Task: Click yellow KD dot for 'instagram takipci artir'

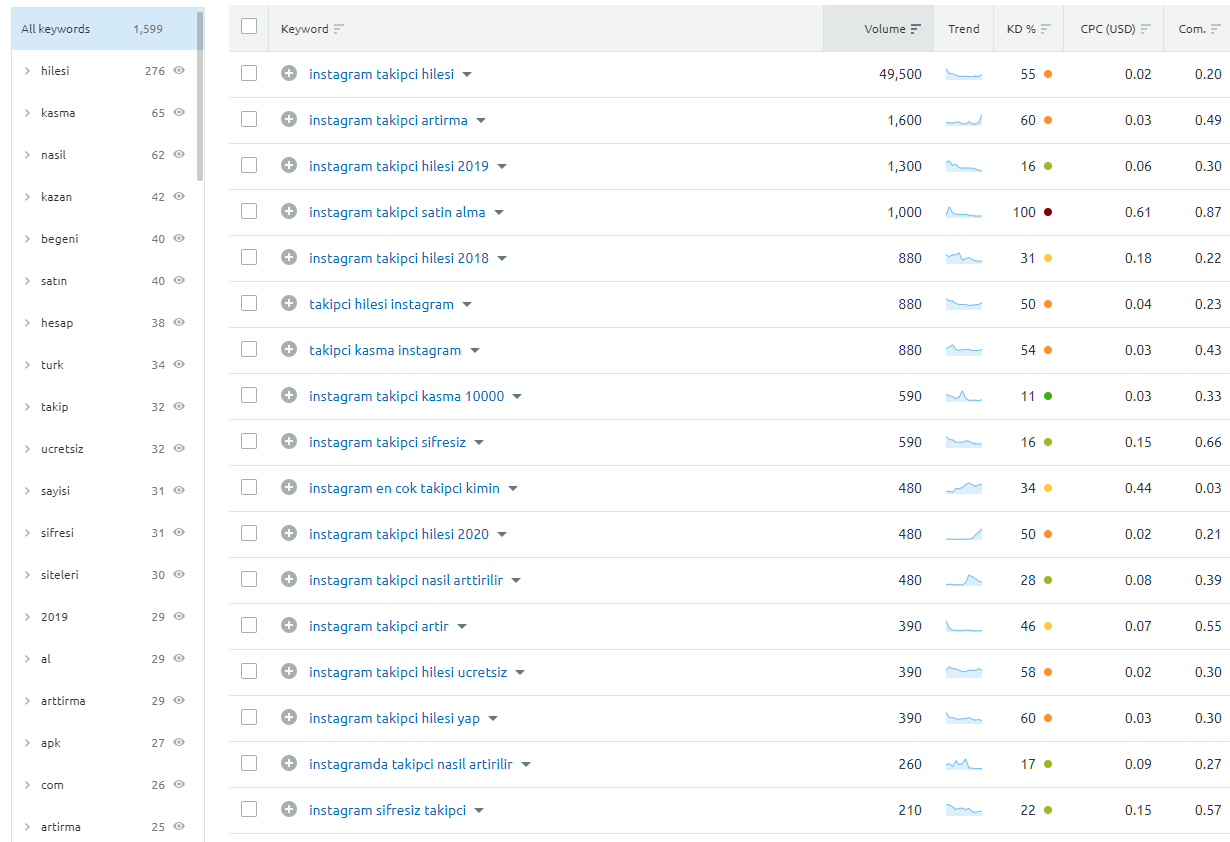Action: pyautogui.click(x=1047, y=626)
